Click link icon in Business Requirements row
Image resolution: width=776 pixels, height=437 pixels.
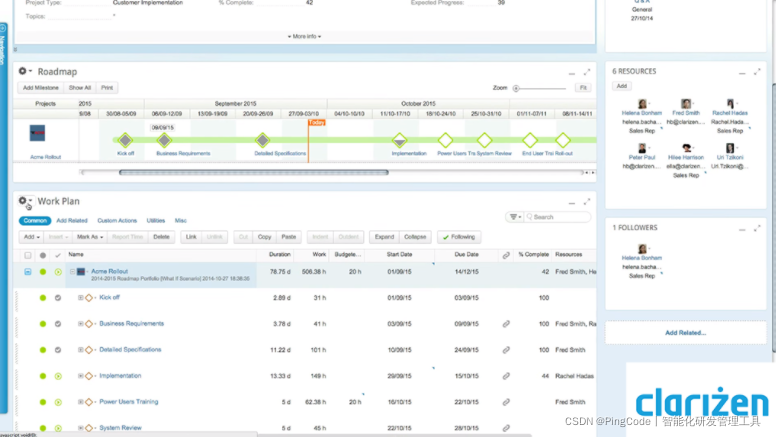506,324
